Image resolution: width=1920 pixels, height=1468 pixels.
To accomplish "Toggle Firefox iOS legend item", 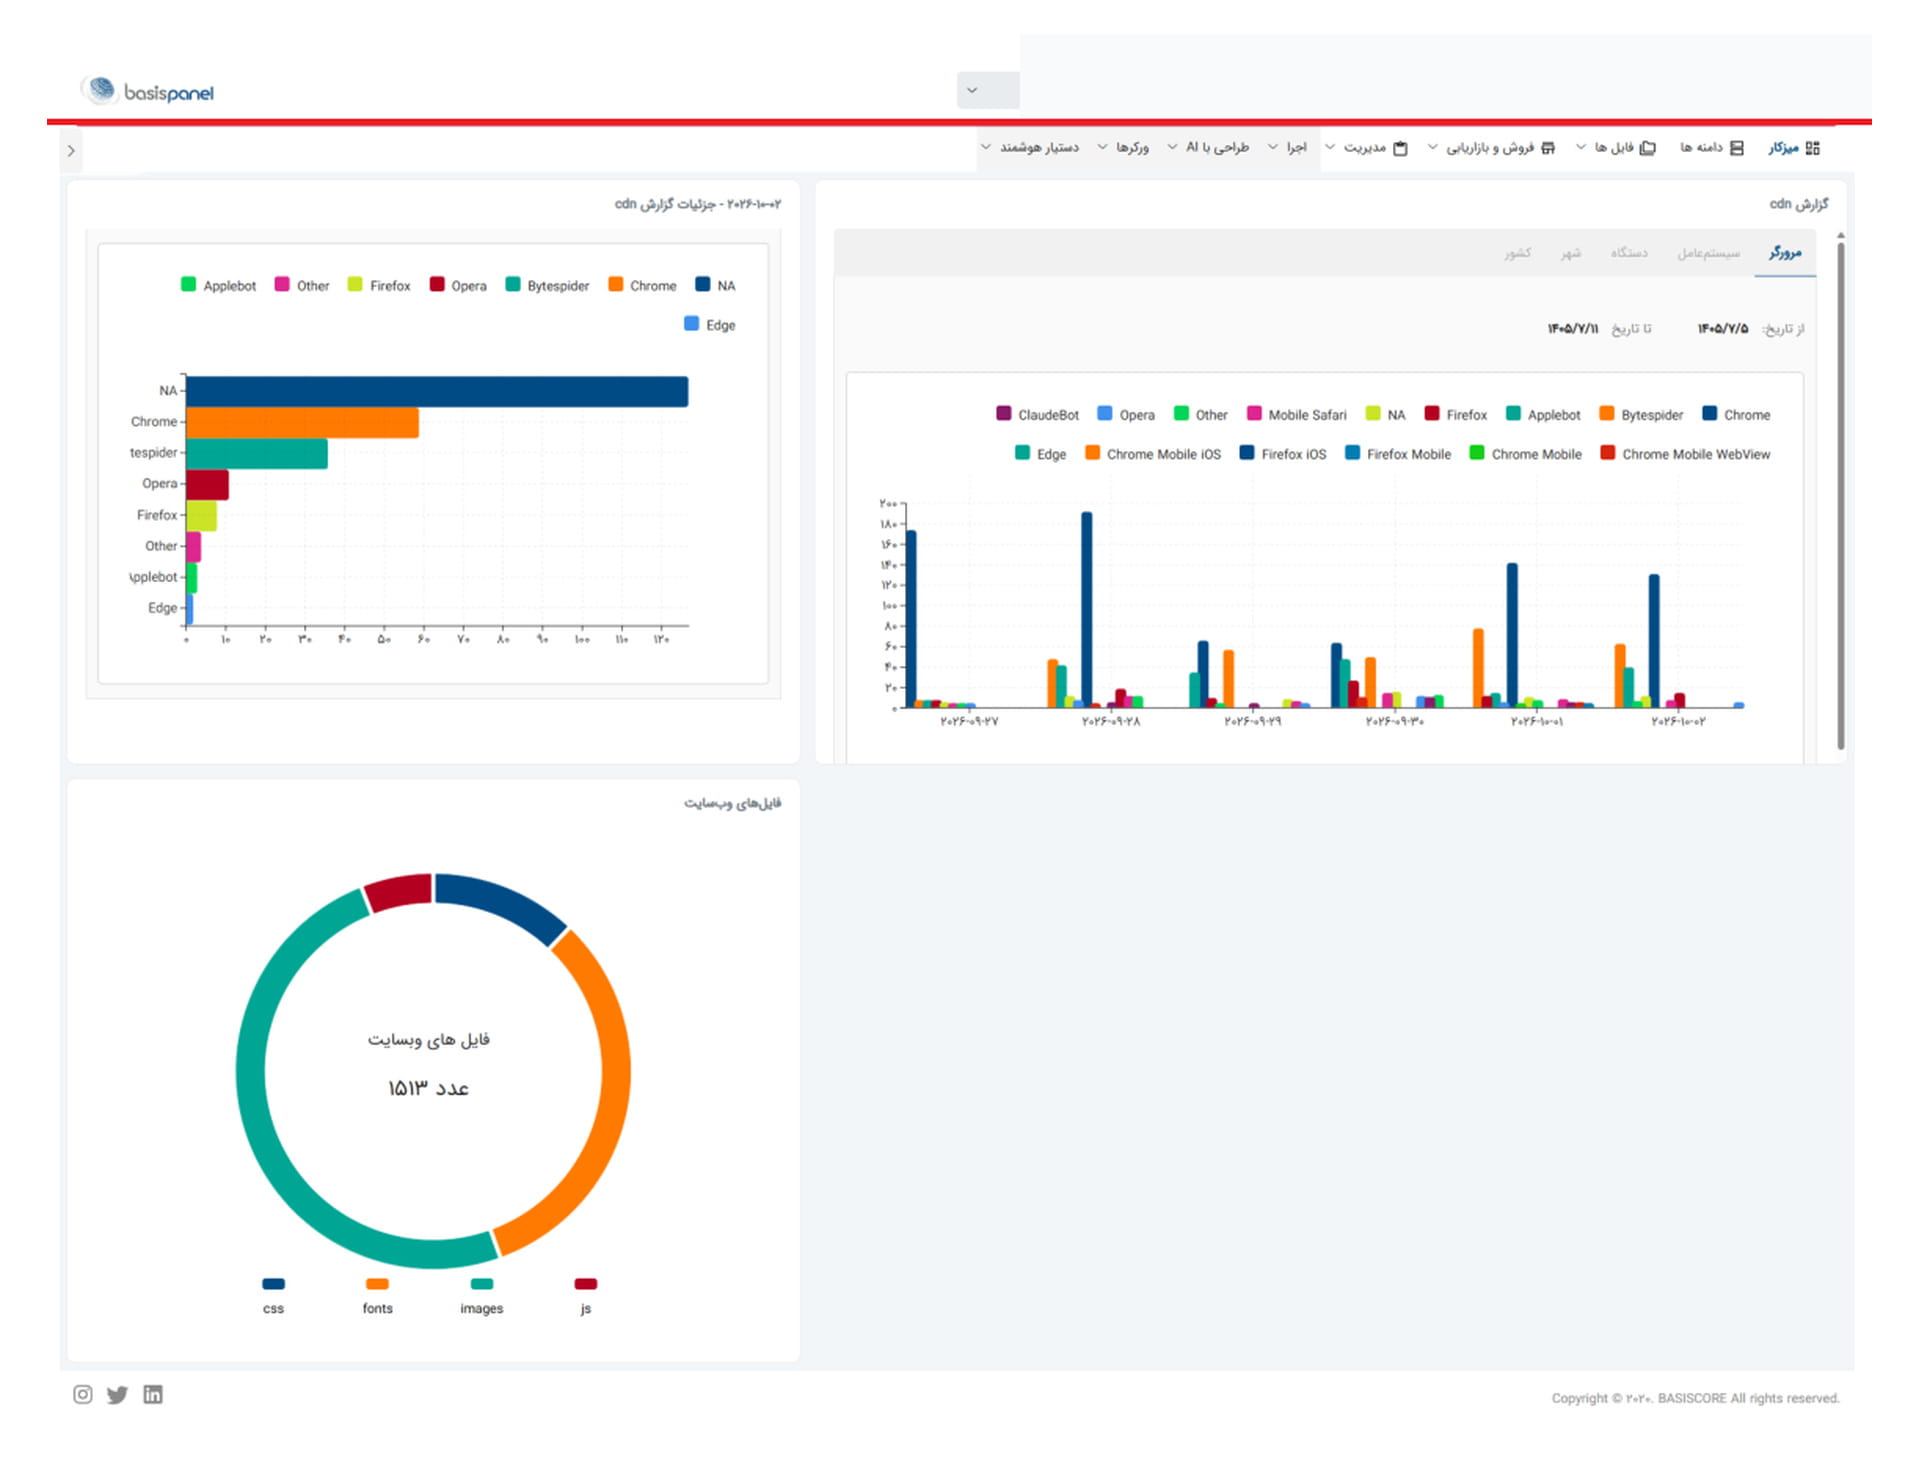I will point(1283,454).
